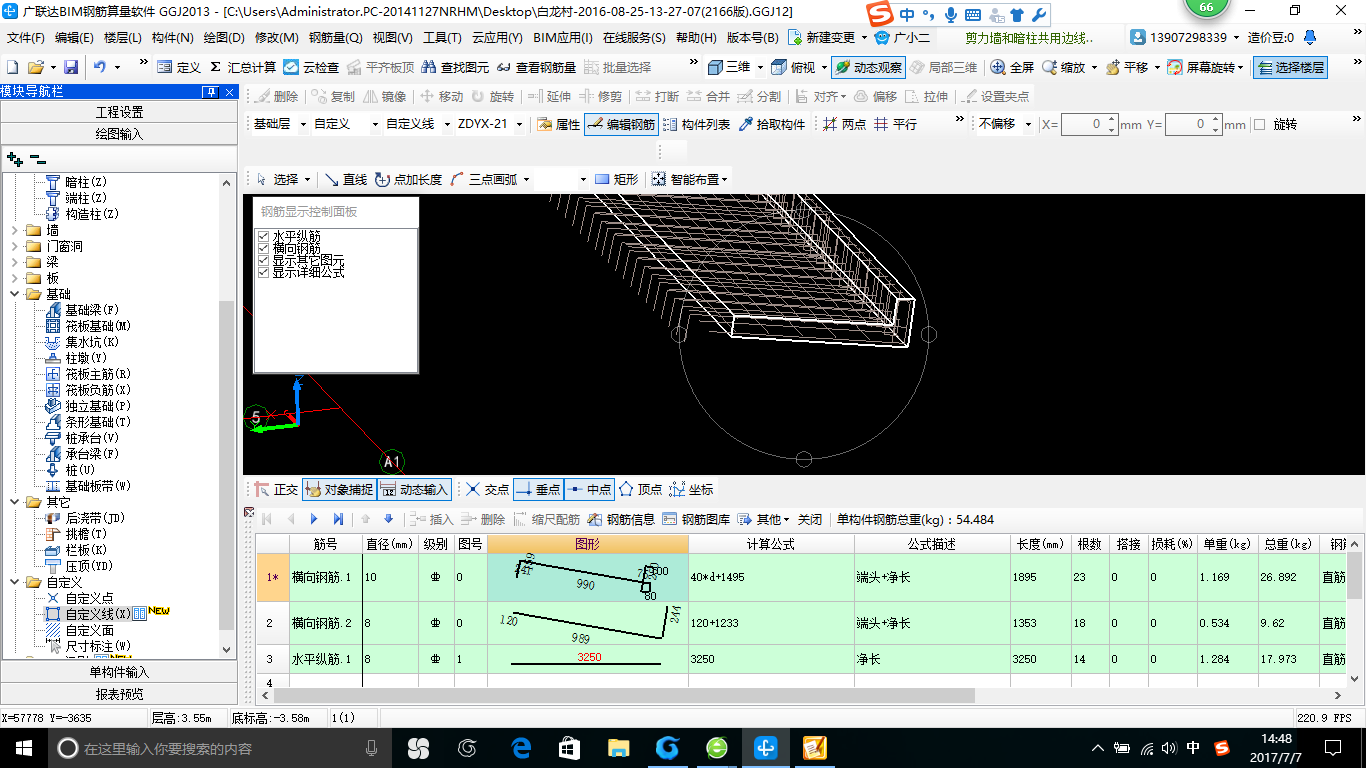This screenshot has width=1366, height=768.
Task: Switch to 全屏 full-screen view
Action: 1012,67
